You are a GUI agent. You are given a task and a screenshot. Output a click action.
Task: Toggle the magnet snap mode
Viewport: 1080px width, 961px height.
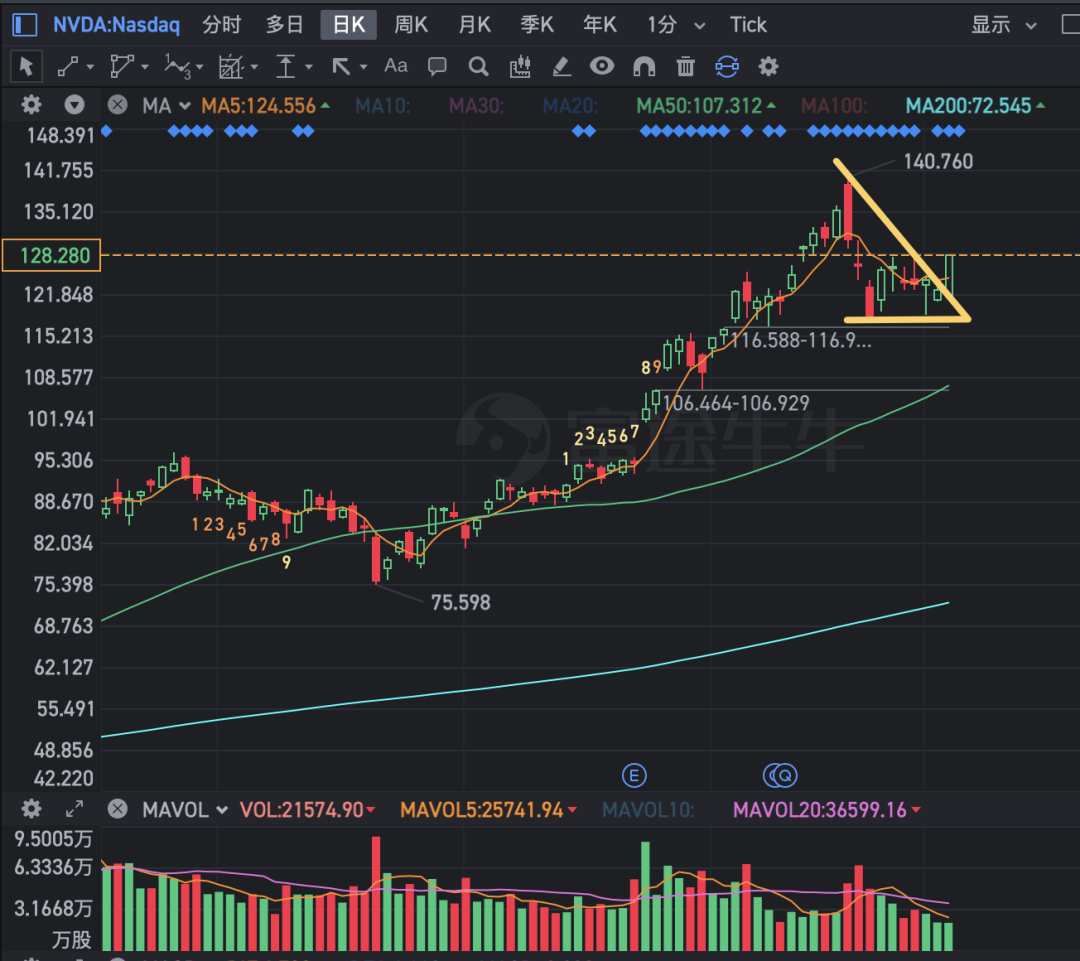click(644, 67)
